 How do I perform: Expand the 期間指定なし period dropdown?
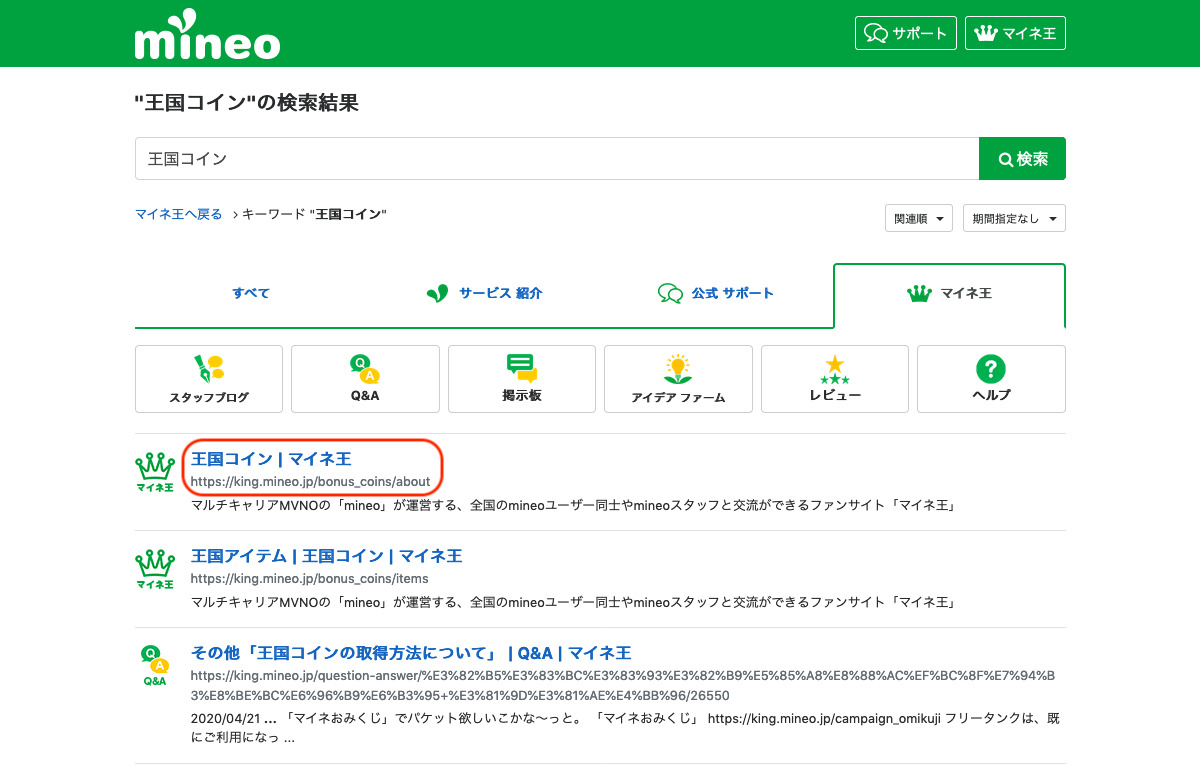pos(1013,218)
